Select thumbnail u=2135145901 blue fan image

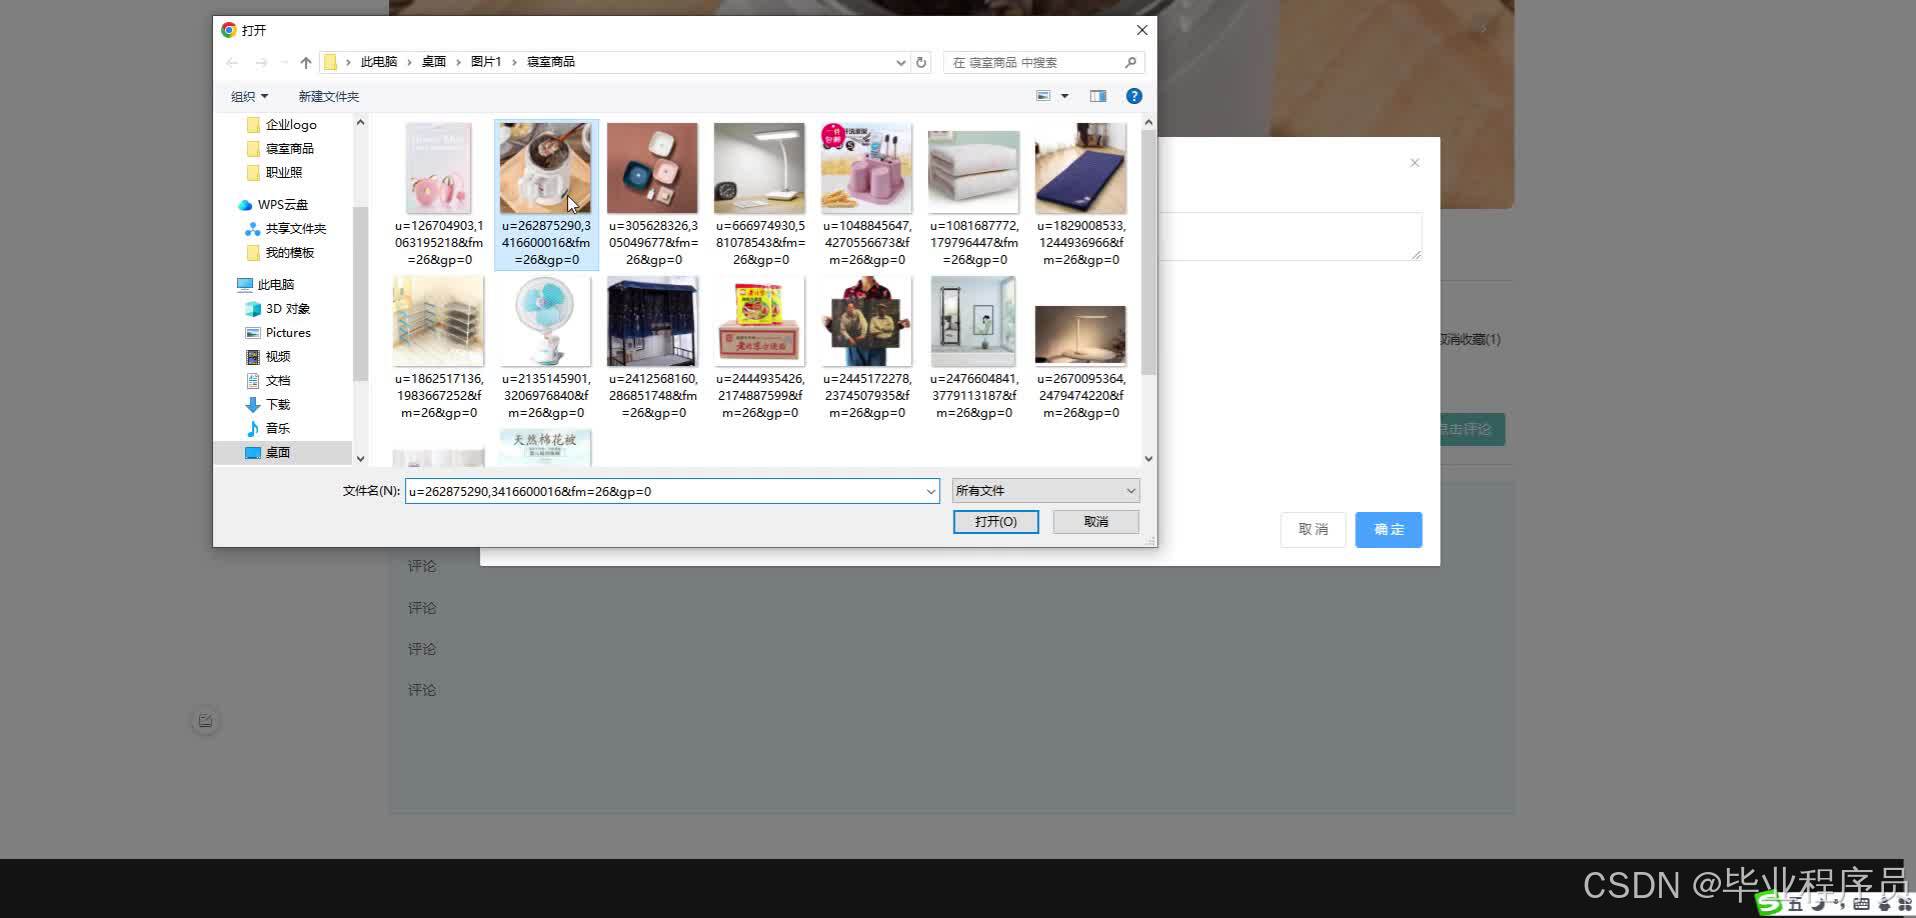(545, 321)
